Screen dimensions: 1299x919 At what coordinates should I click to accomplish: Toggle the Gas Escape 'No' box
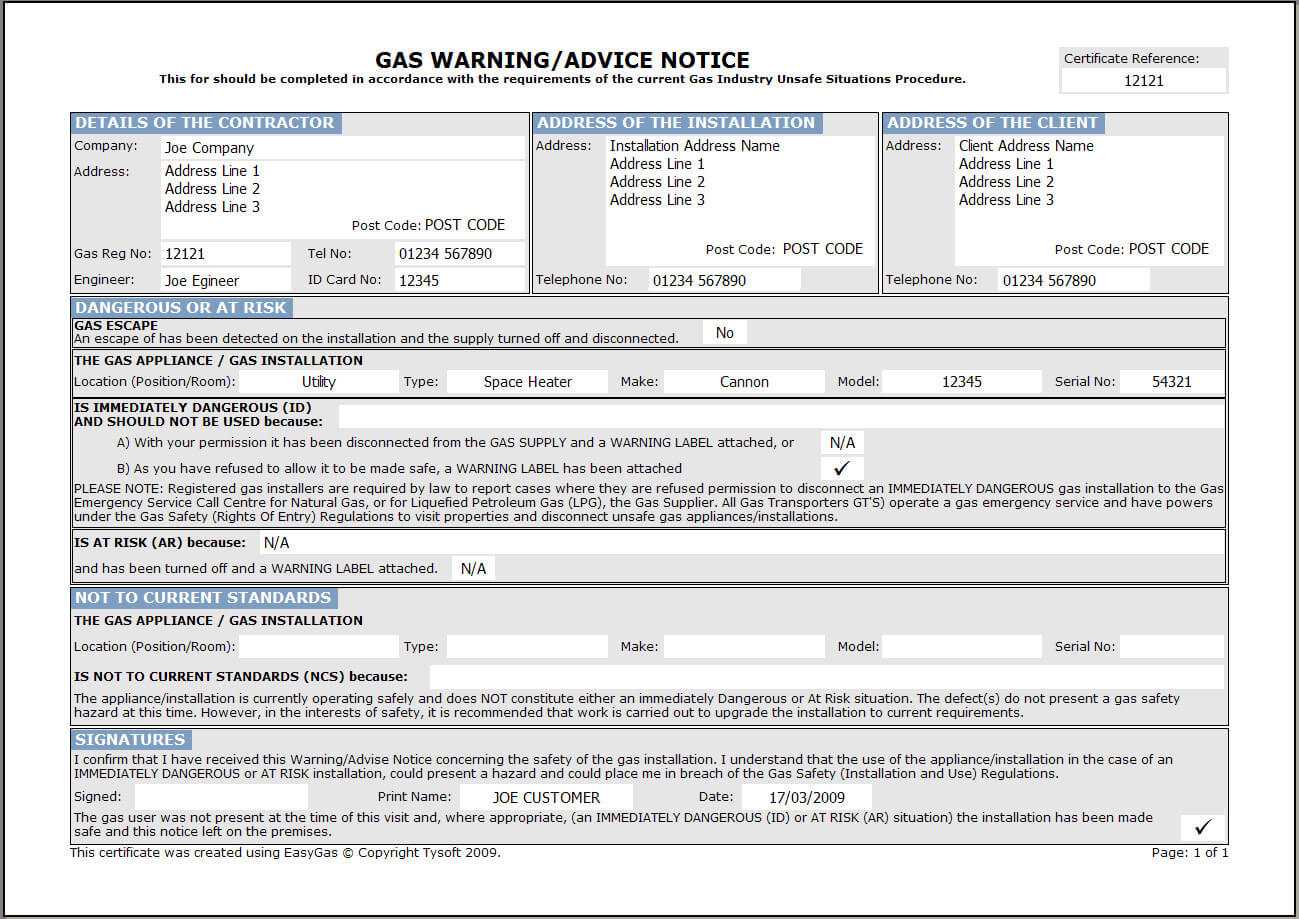(x=725, y=333)
